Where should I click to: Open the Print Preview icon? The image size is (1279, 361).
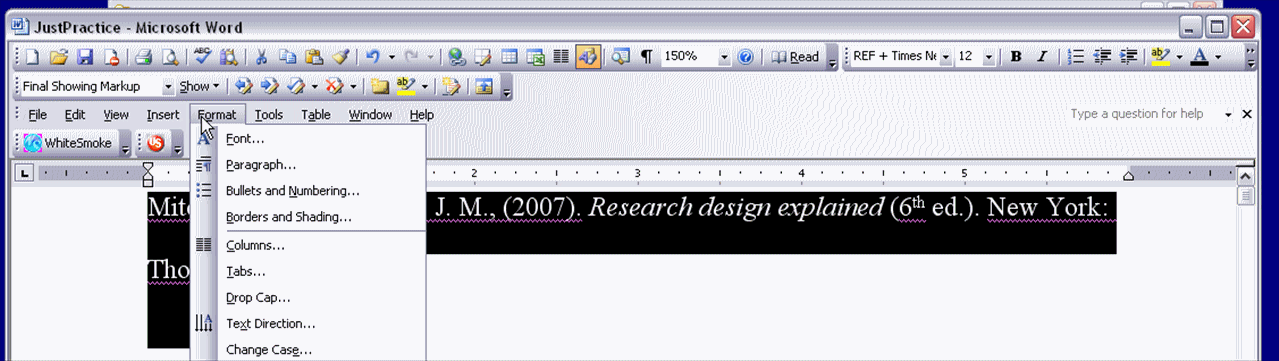(170, 57)
